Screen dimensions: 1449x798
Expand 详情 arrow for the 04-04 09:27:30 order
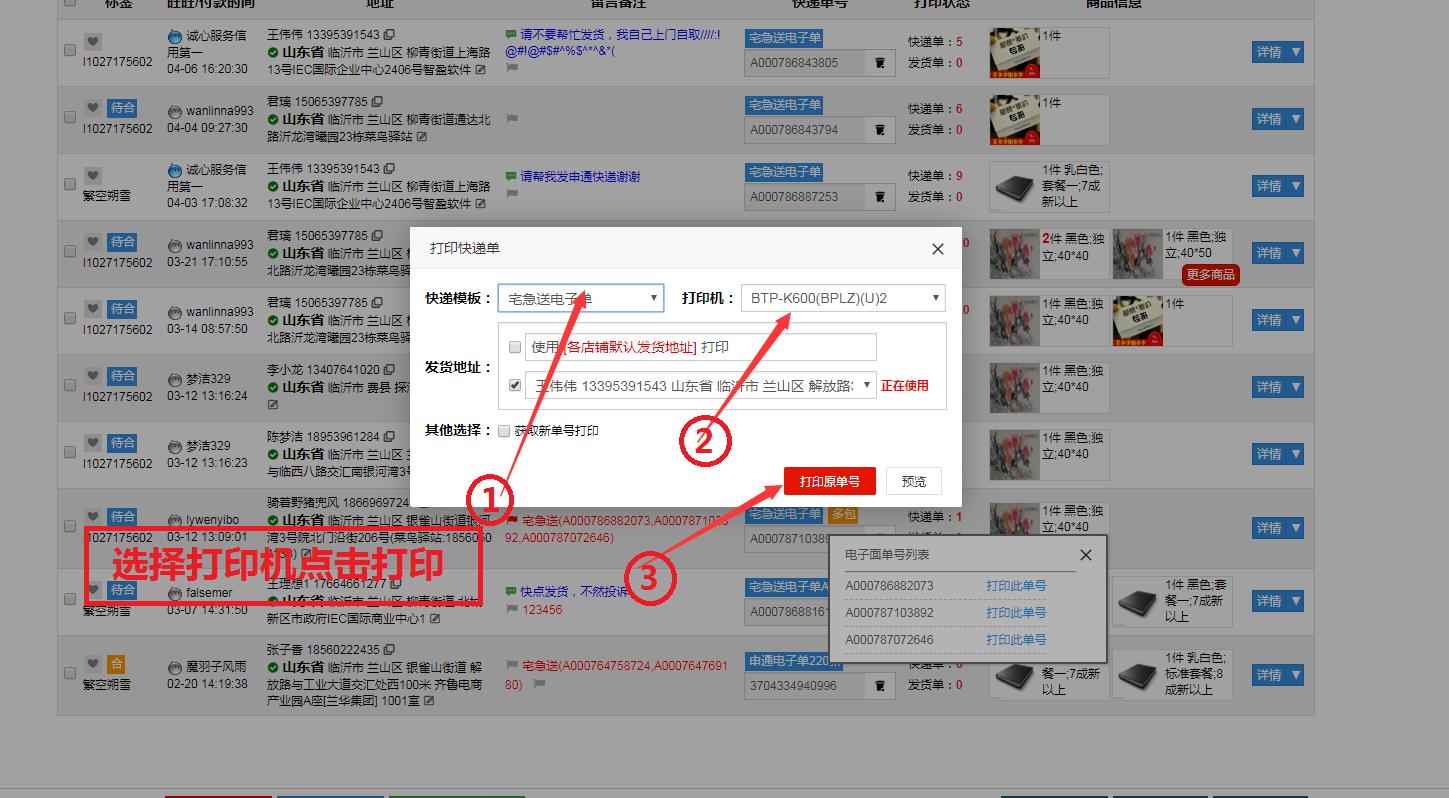(1296, 119)
